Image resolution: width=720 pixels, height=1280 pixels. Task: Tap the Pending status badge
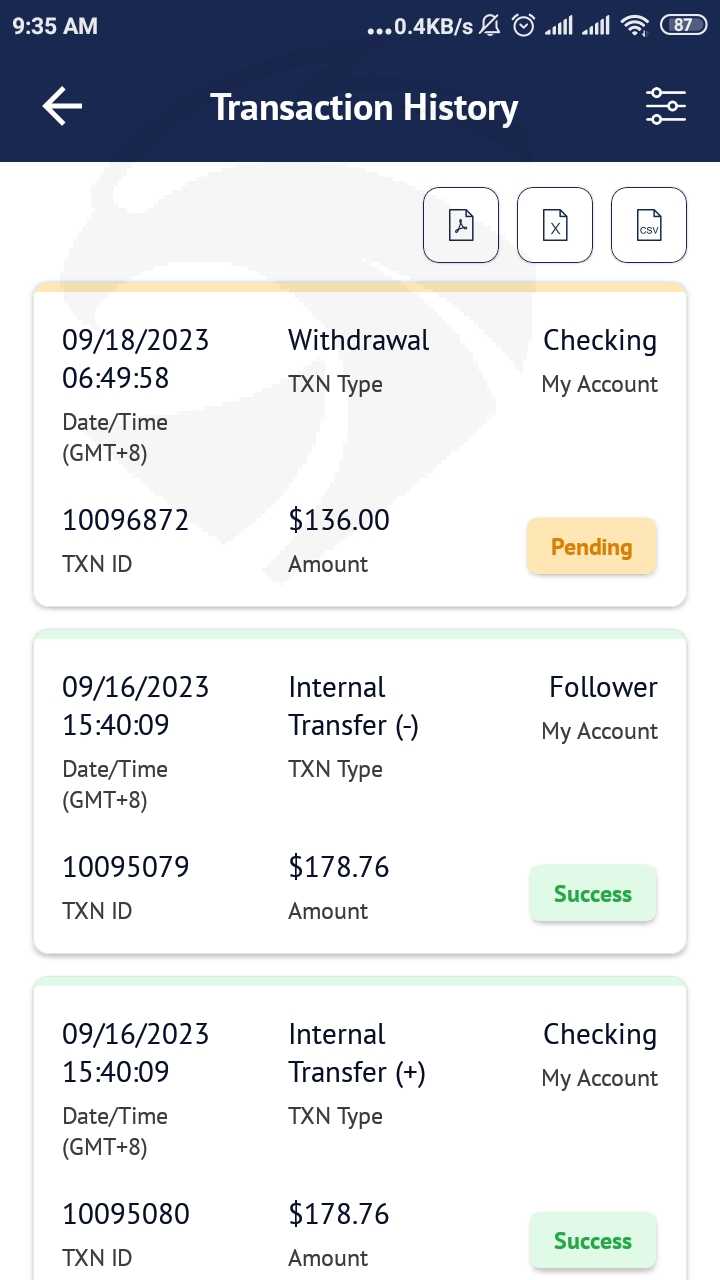click(592, 547)
